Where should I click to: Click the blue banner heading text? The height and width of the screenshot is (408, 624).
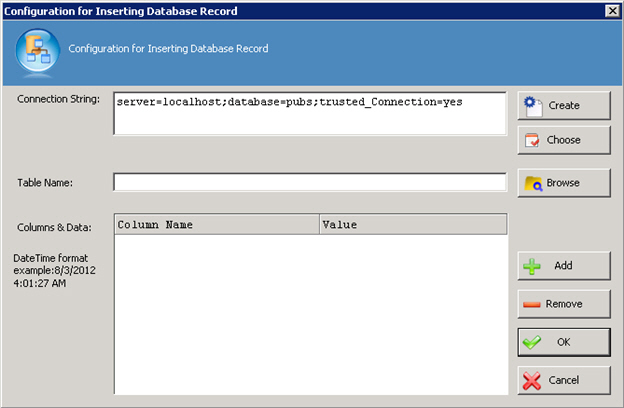pyautogui.click(x=168, y=48)
